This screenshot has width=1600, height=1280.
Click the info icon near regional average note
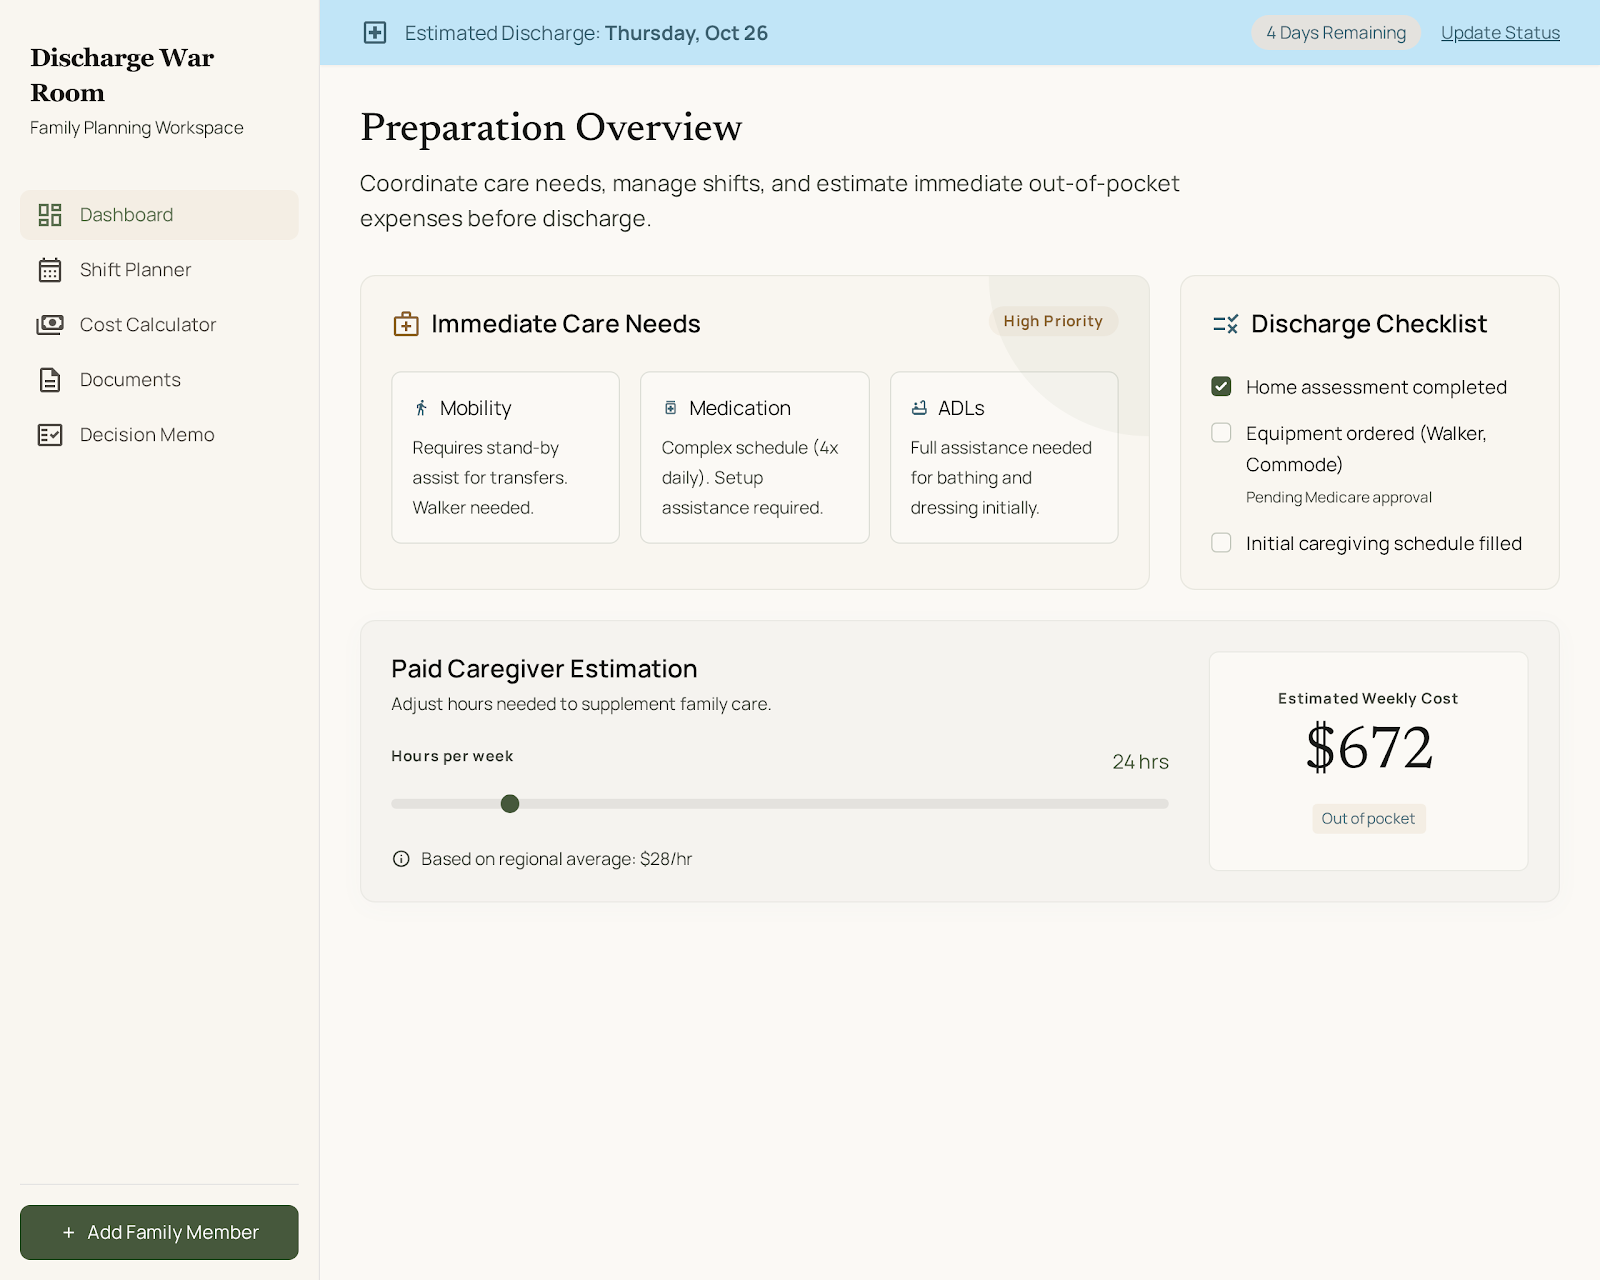401,858
